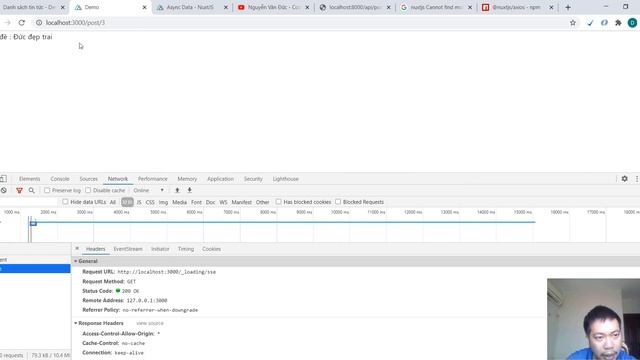
Task: Click the blue checkmark extension icon
Action: point(590,23)
